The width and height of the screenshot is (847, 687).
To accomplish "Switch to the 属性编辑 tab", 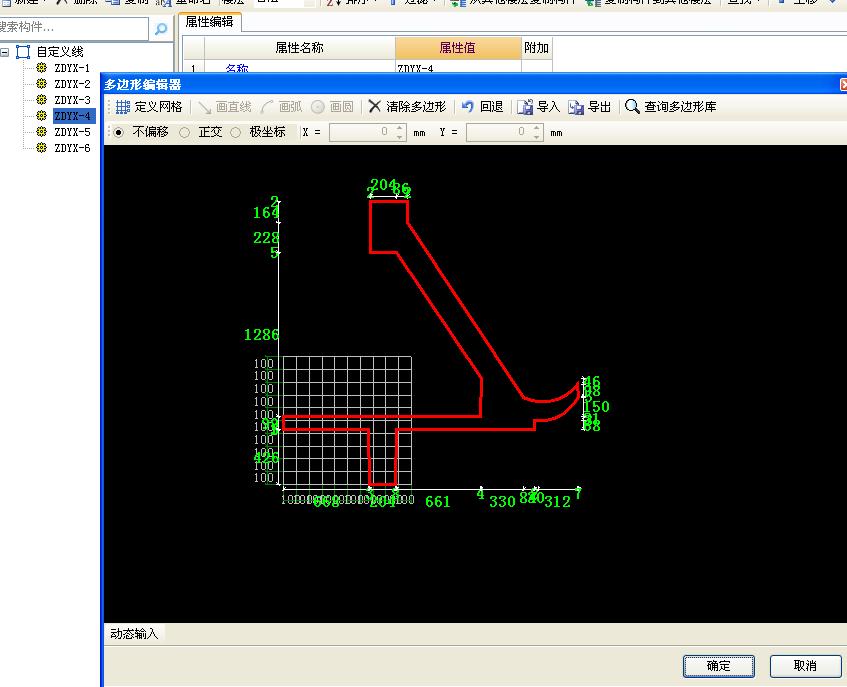I will [210, 20].
